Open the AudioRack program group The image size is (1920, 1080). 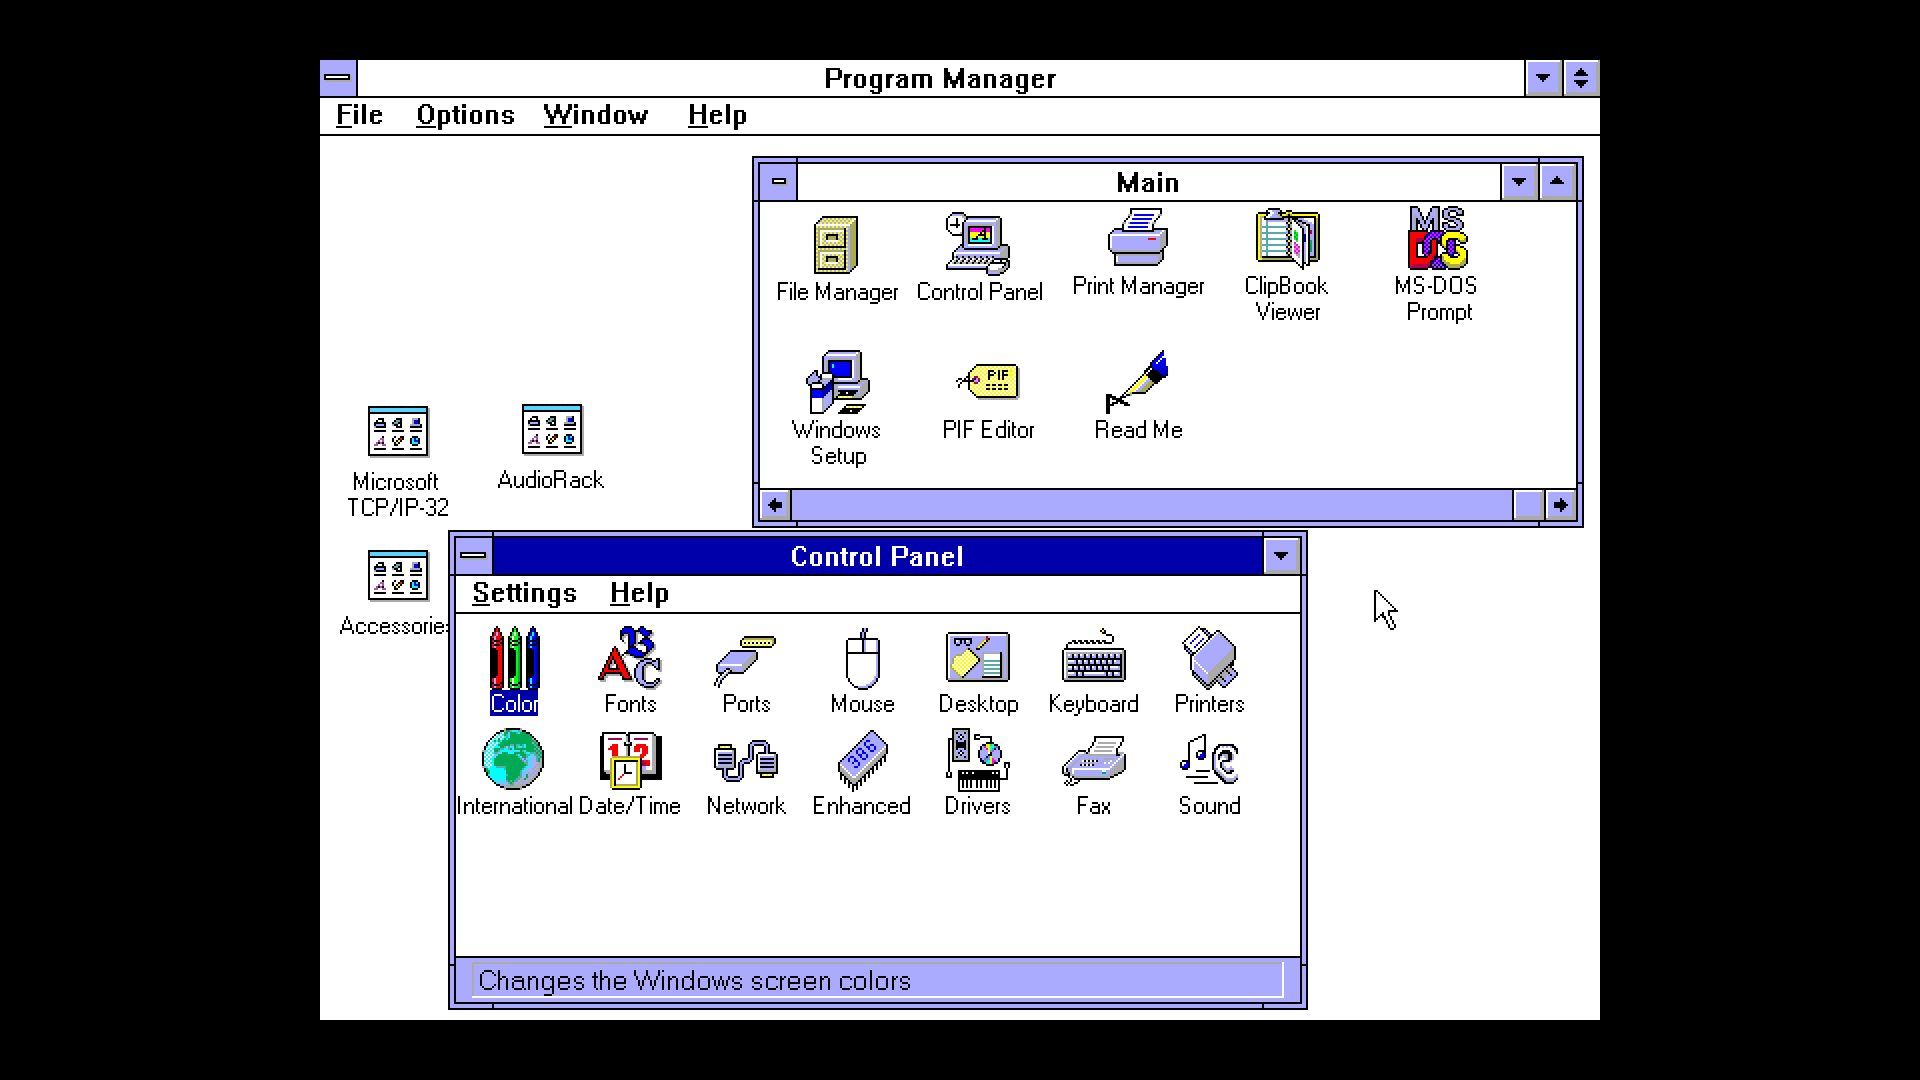551,431
